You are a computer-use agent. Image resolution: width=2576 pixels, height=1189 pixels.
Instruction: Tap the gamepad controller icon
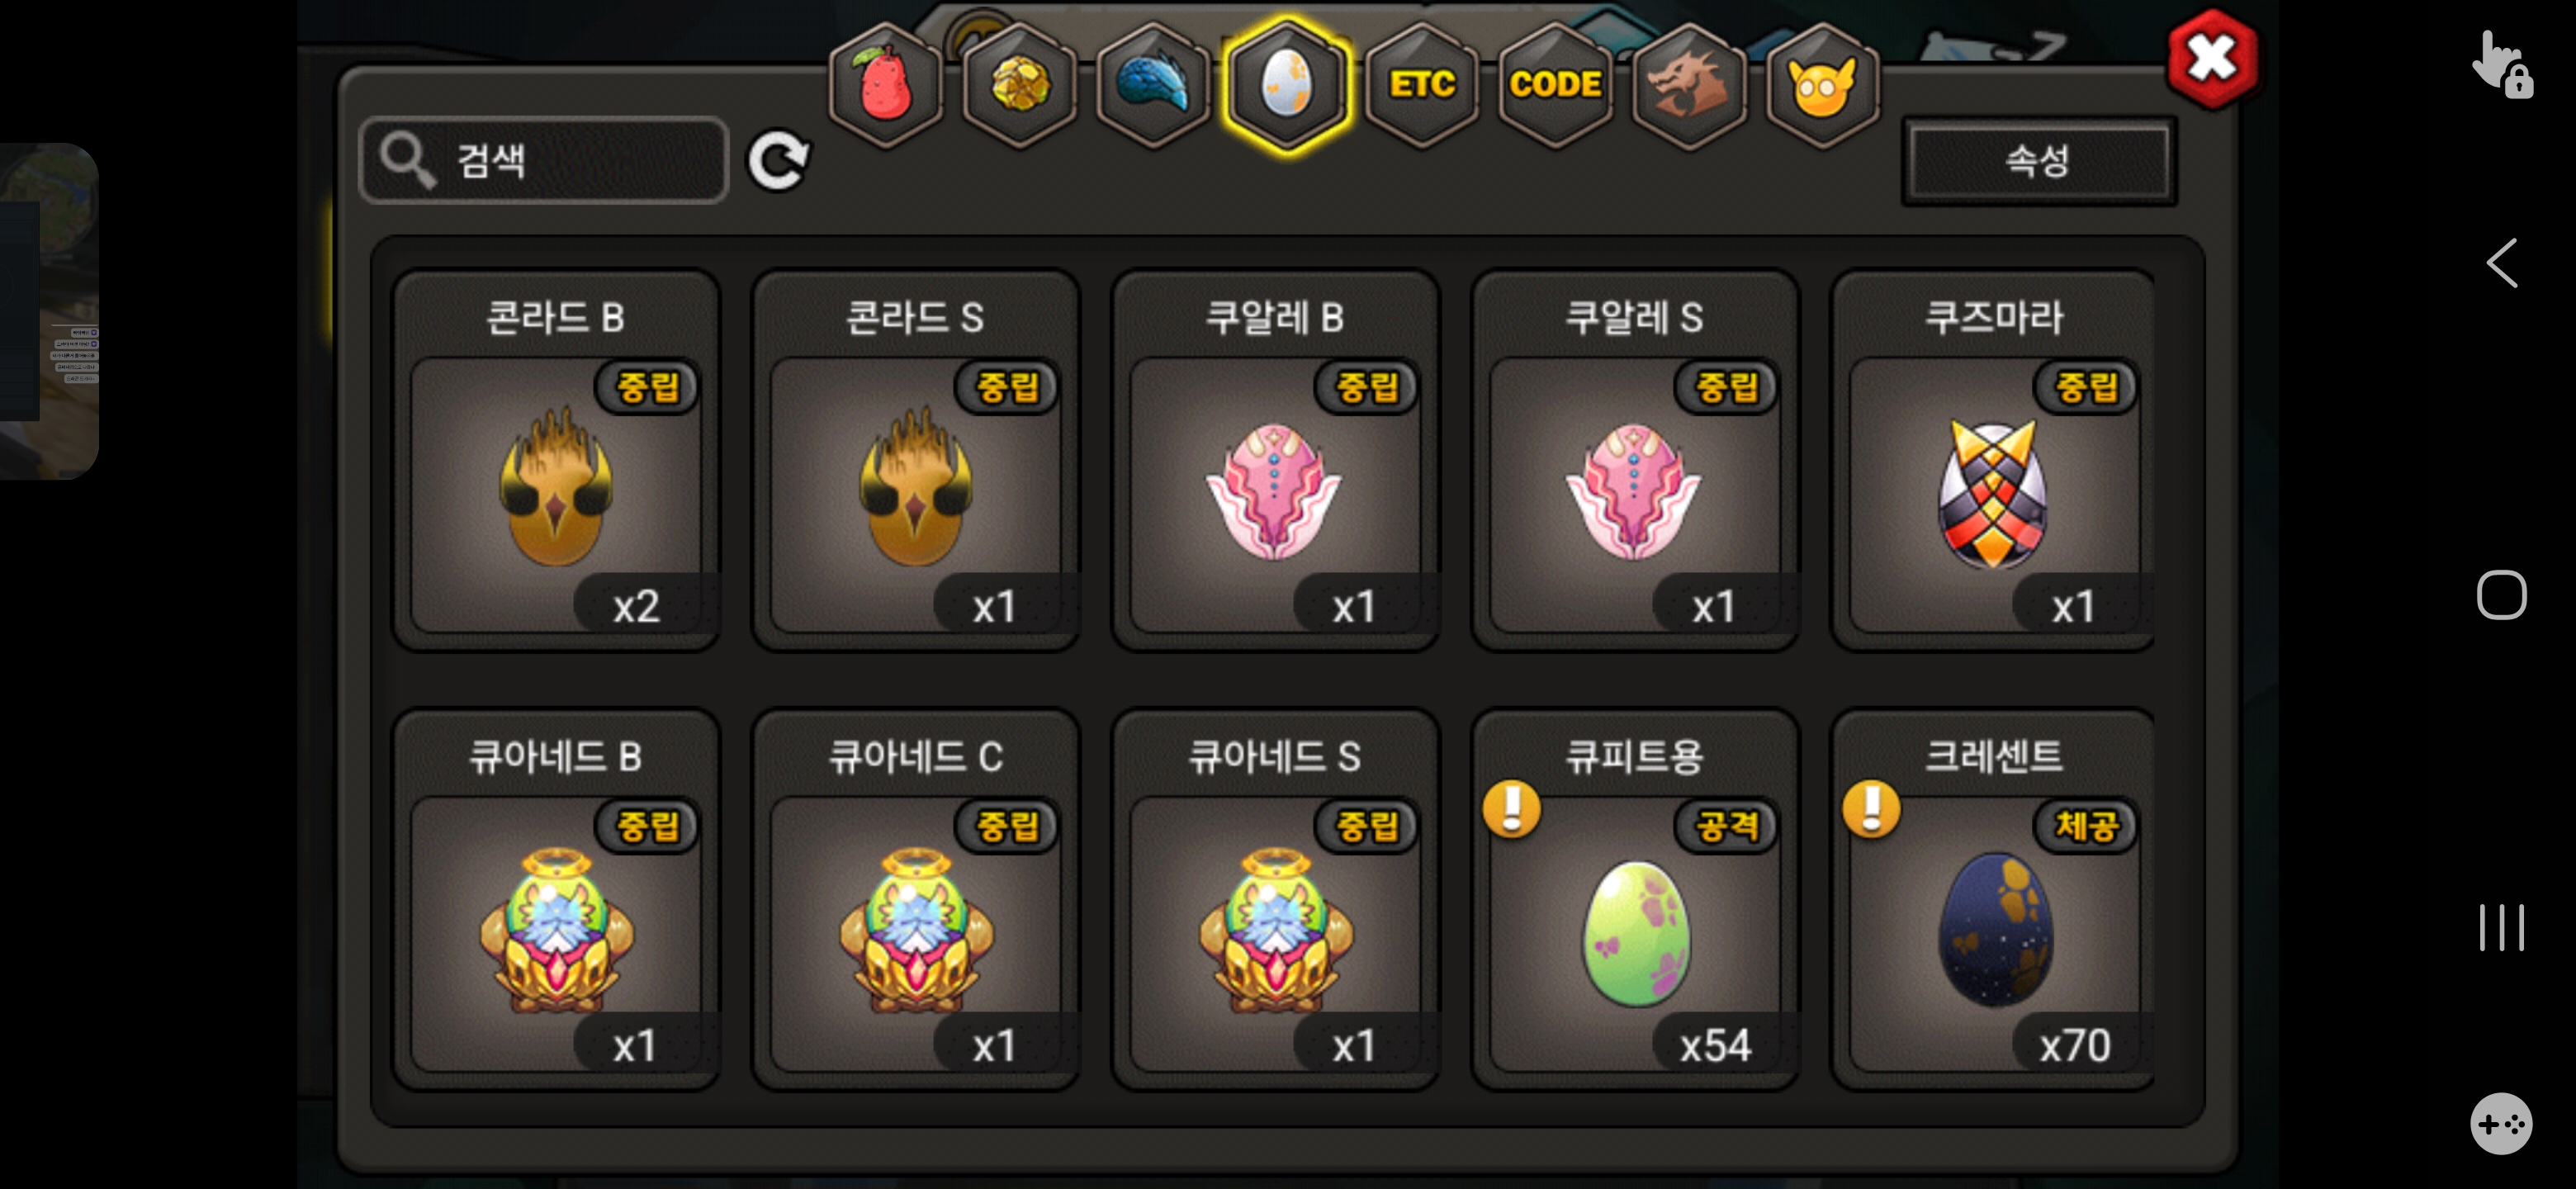[x=2501, y=1124]
